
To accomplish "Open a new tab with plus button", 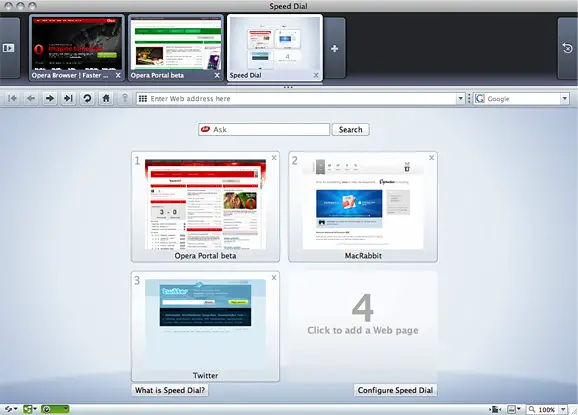I will click(x=334, y=48).
